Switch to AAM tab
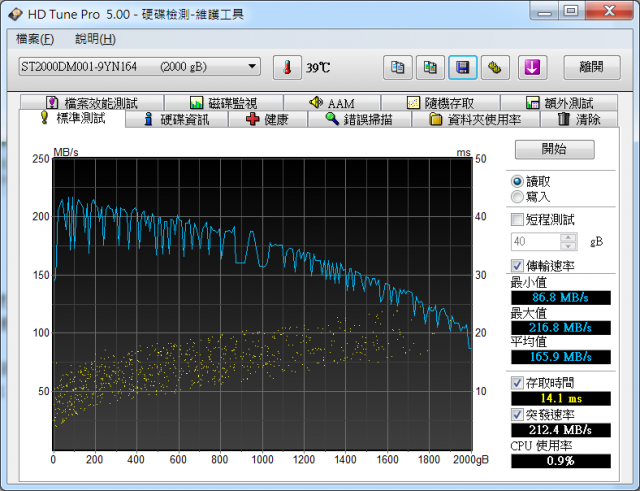 coord(332,102)
